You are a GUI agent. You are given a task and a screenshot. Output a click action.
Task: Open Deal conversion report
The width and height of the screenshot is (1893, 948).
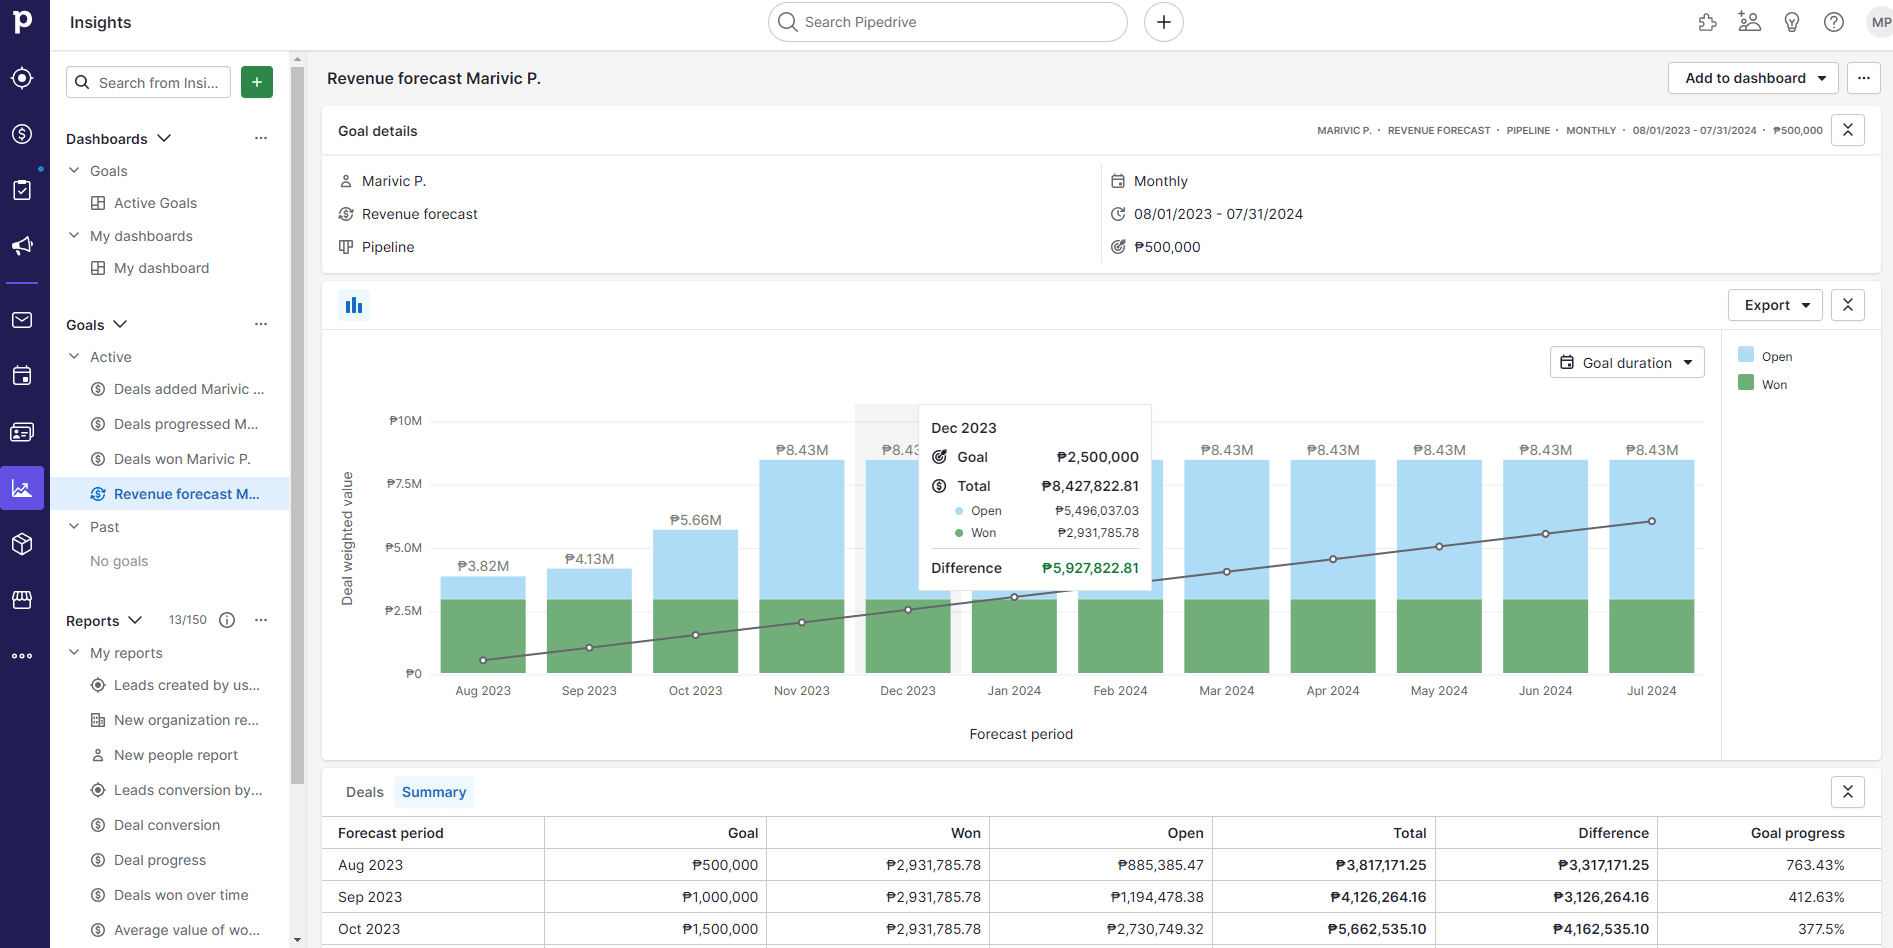pos(167,825)
